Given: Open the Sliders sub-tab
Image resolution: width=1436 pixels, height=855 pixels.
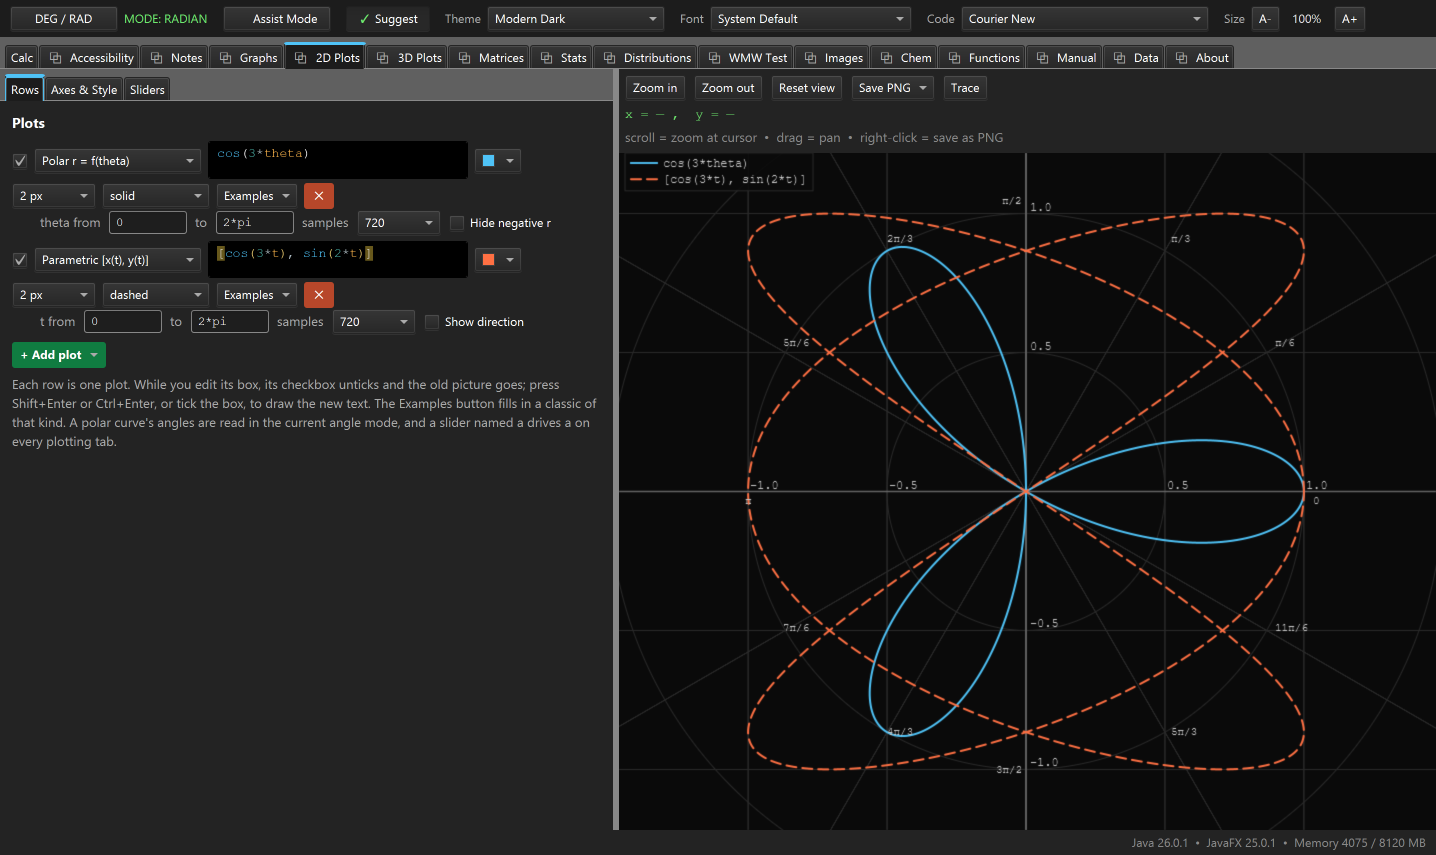Looking at the screenshot, I should pyautogui.click(x=147, y=90).
